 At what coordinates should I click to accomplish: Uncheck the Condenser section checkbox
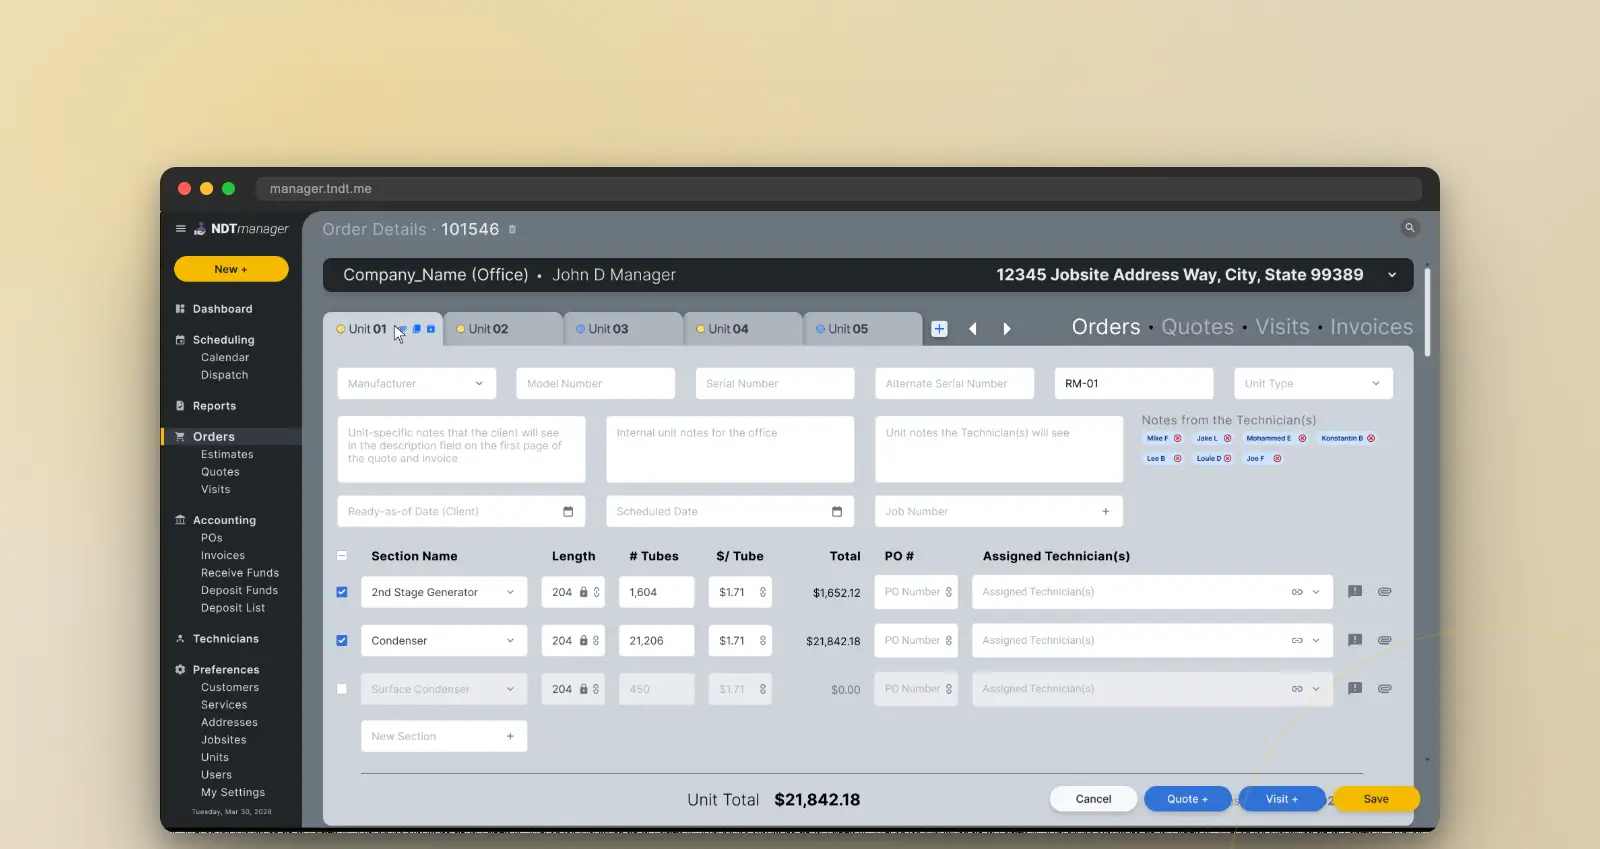pos(342,641)
